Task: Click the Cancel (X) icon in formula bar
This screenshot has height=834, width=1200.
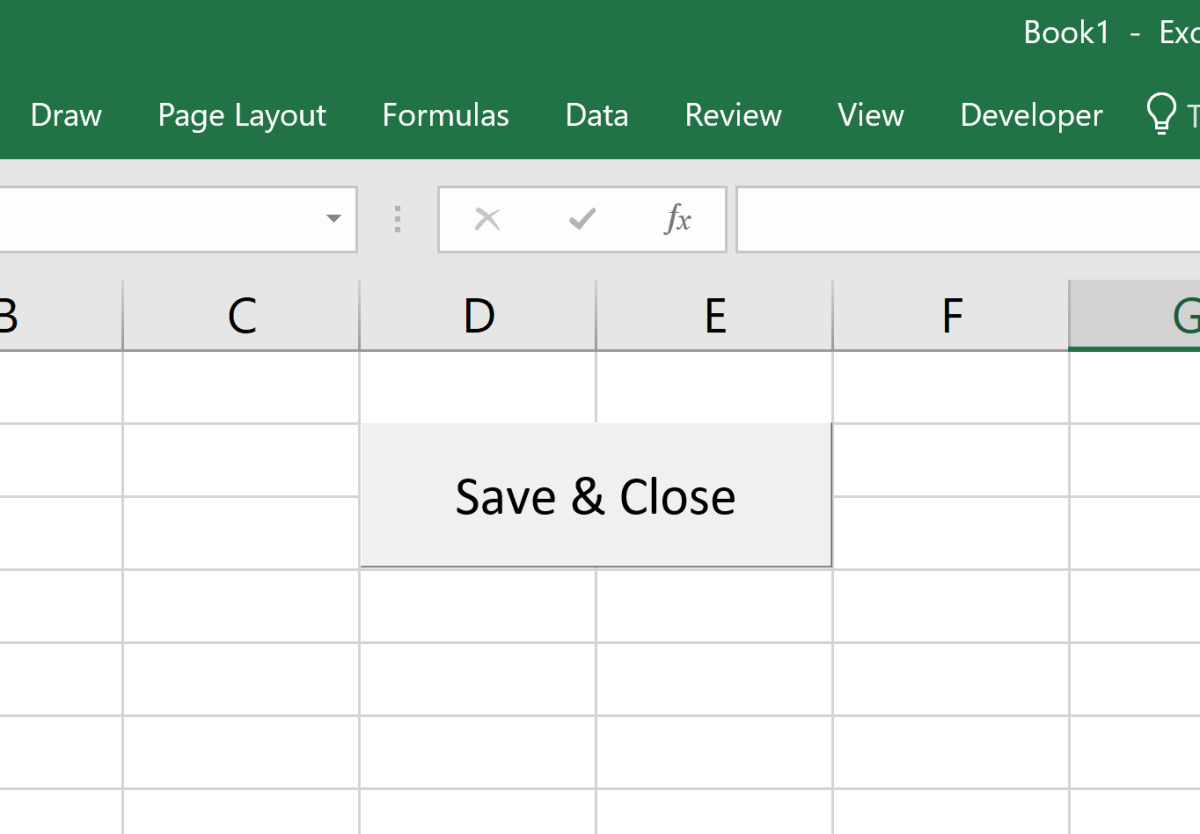Action: [x=487, y=220]
